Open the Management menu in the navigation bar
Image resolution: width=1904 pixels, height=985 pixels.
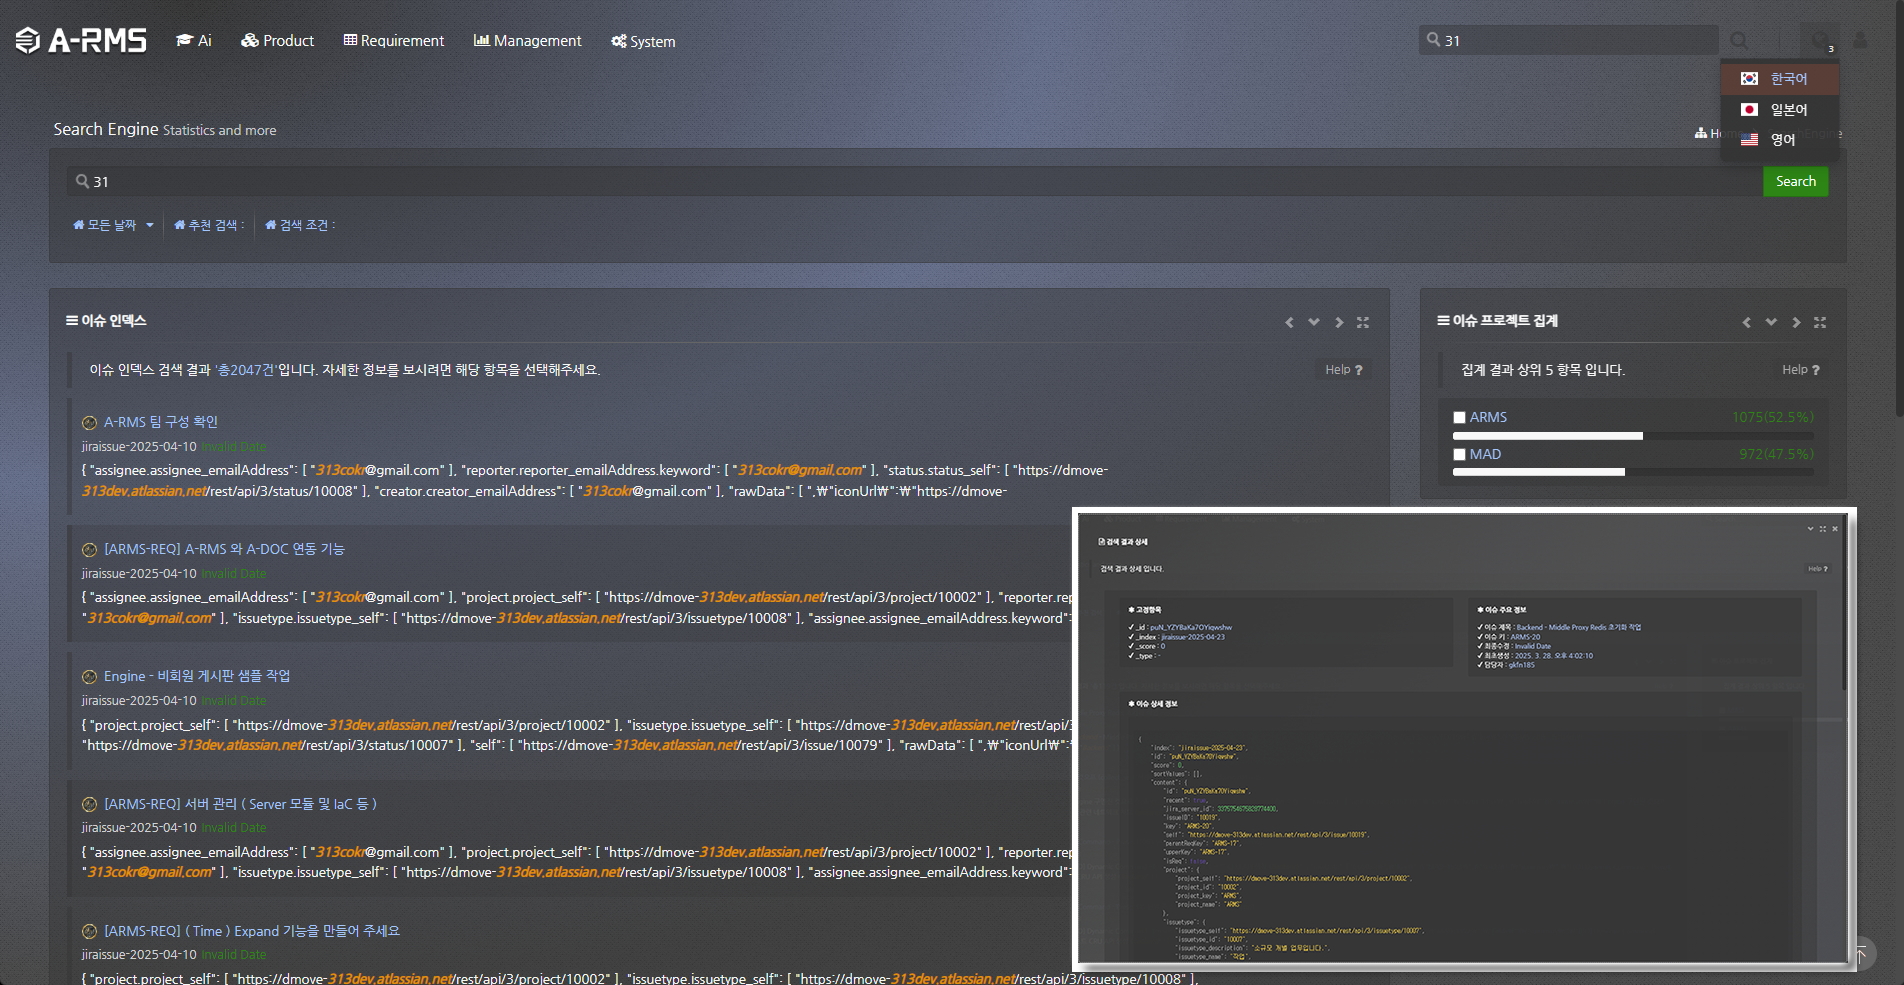coord(527,41)
